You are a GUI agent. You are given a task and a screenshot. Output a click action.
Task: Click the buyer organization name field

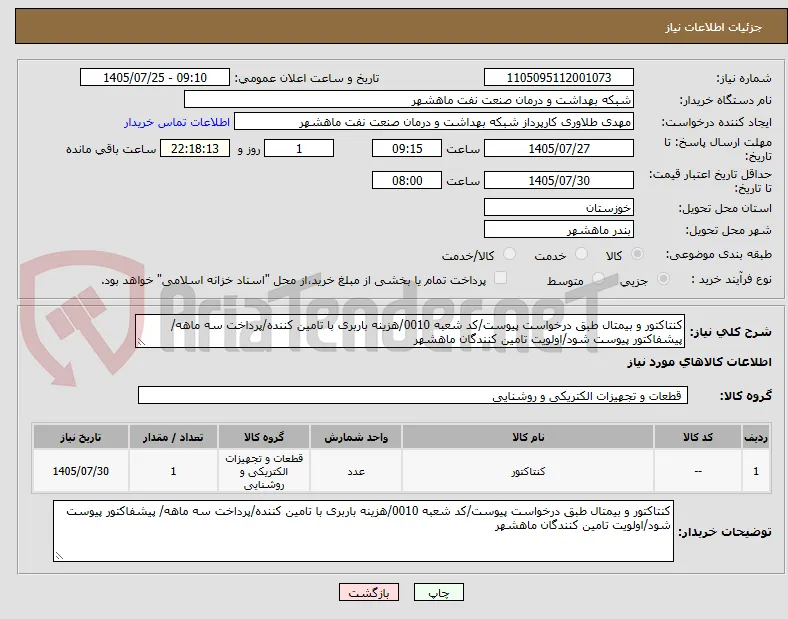pos(409,99)
